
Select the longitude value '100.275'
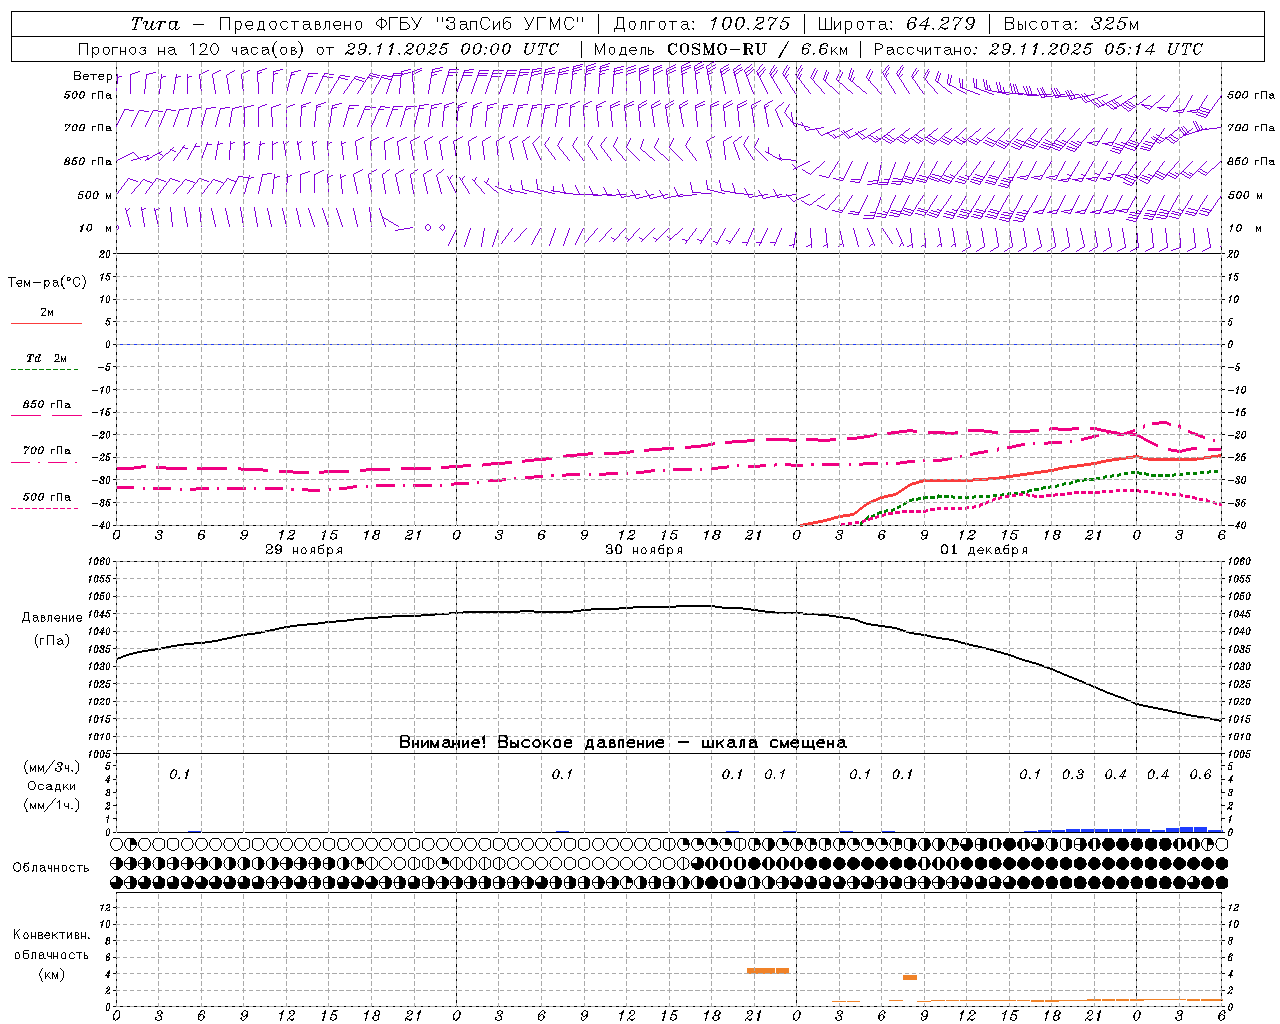point(750,24)
